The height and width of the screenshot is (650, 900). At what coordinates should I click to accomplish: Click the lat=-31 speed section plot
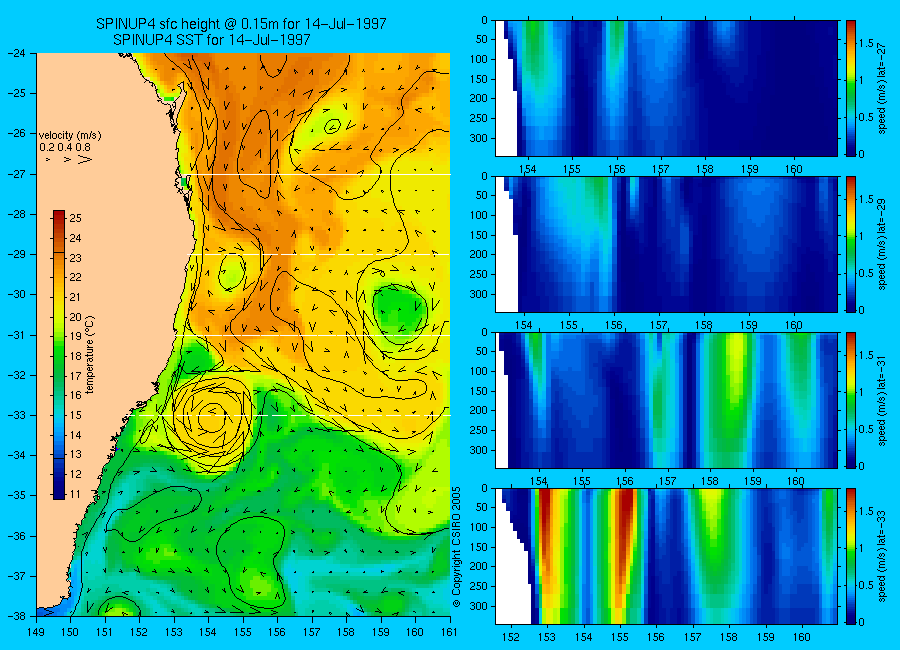(x=666, y=400)
